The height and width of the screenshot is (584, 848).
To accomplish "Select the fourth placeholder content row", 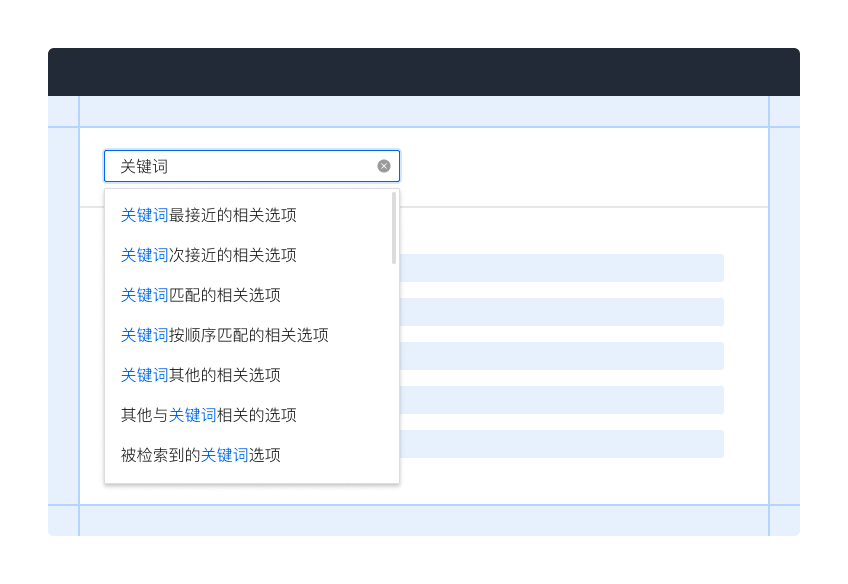I will pyautogui.click(x=560, y=400).
